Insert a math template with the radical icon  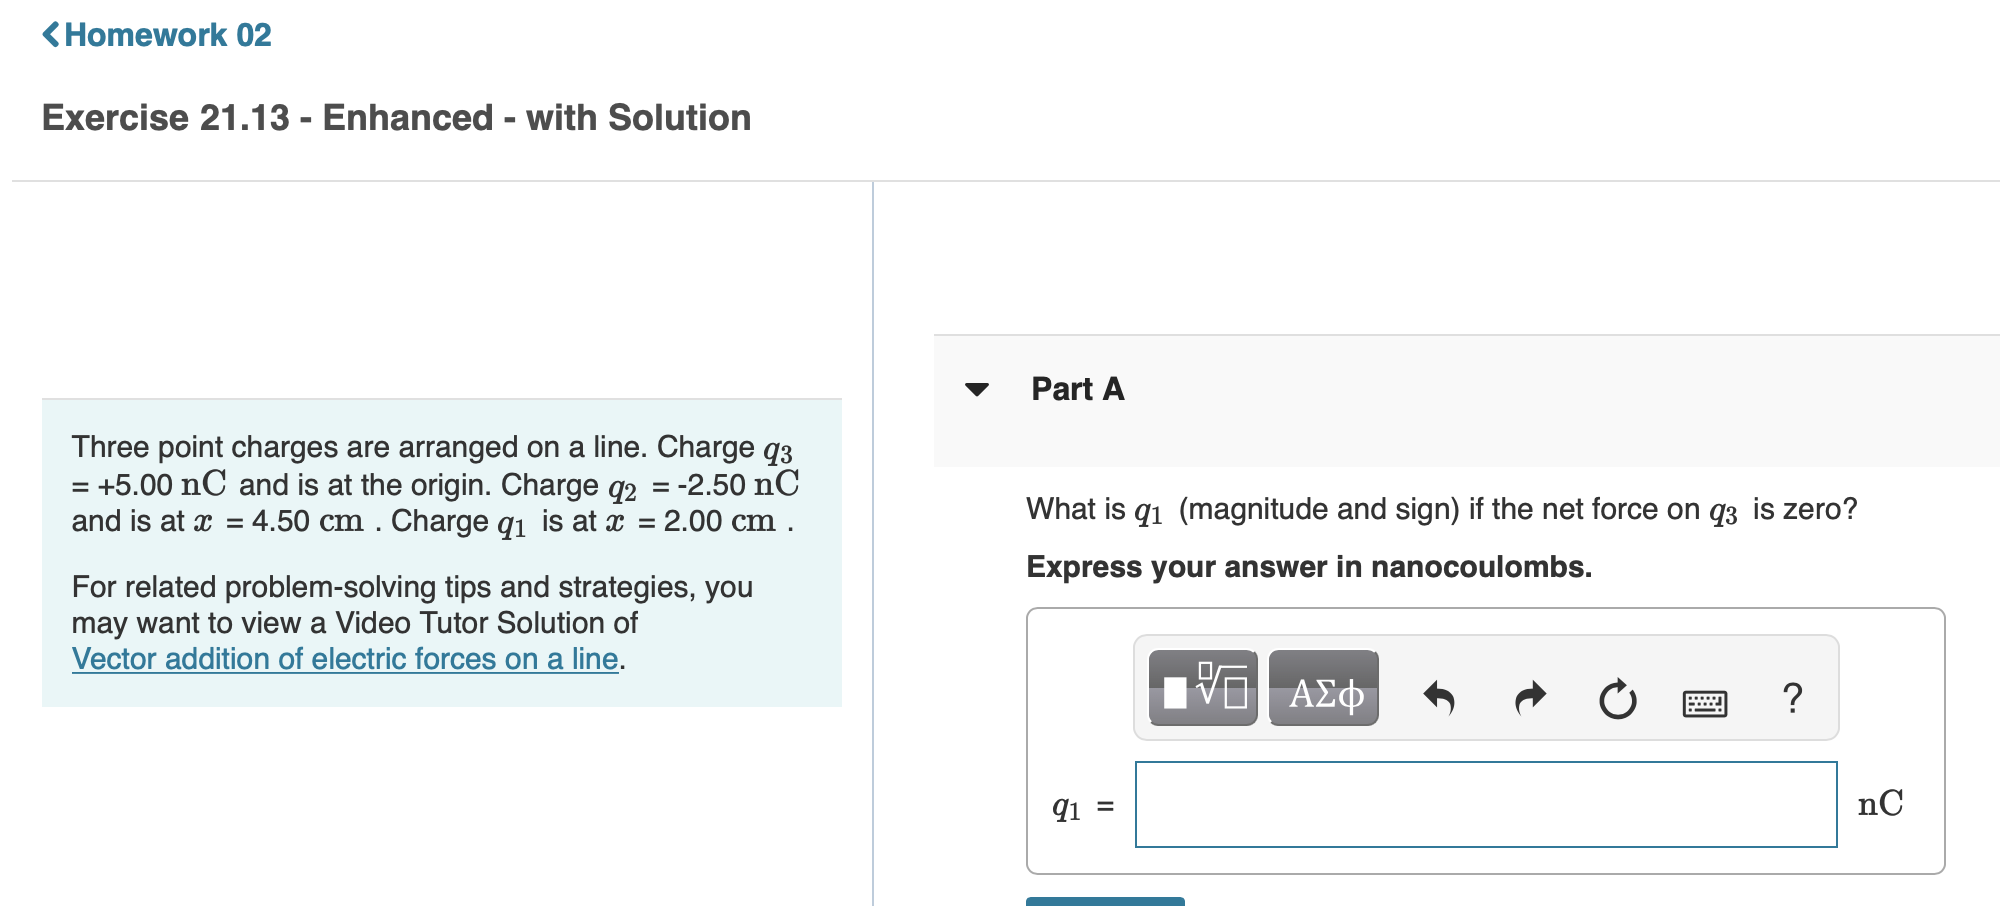[1204, 689]
